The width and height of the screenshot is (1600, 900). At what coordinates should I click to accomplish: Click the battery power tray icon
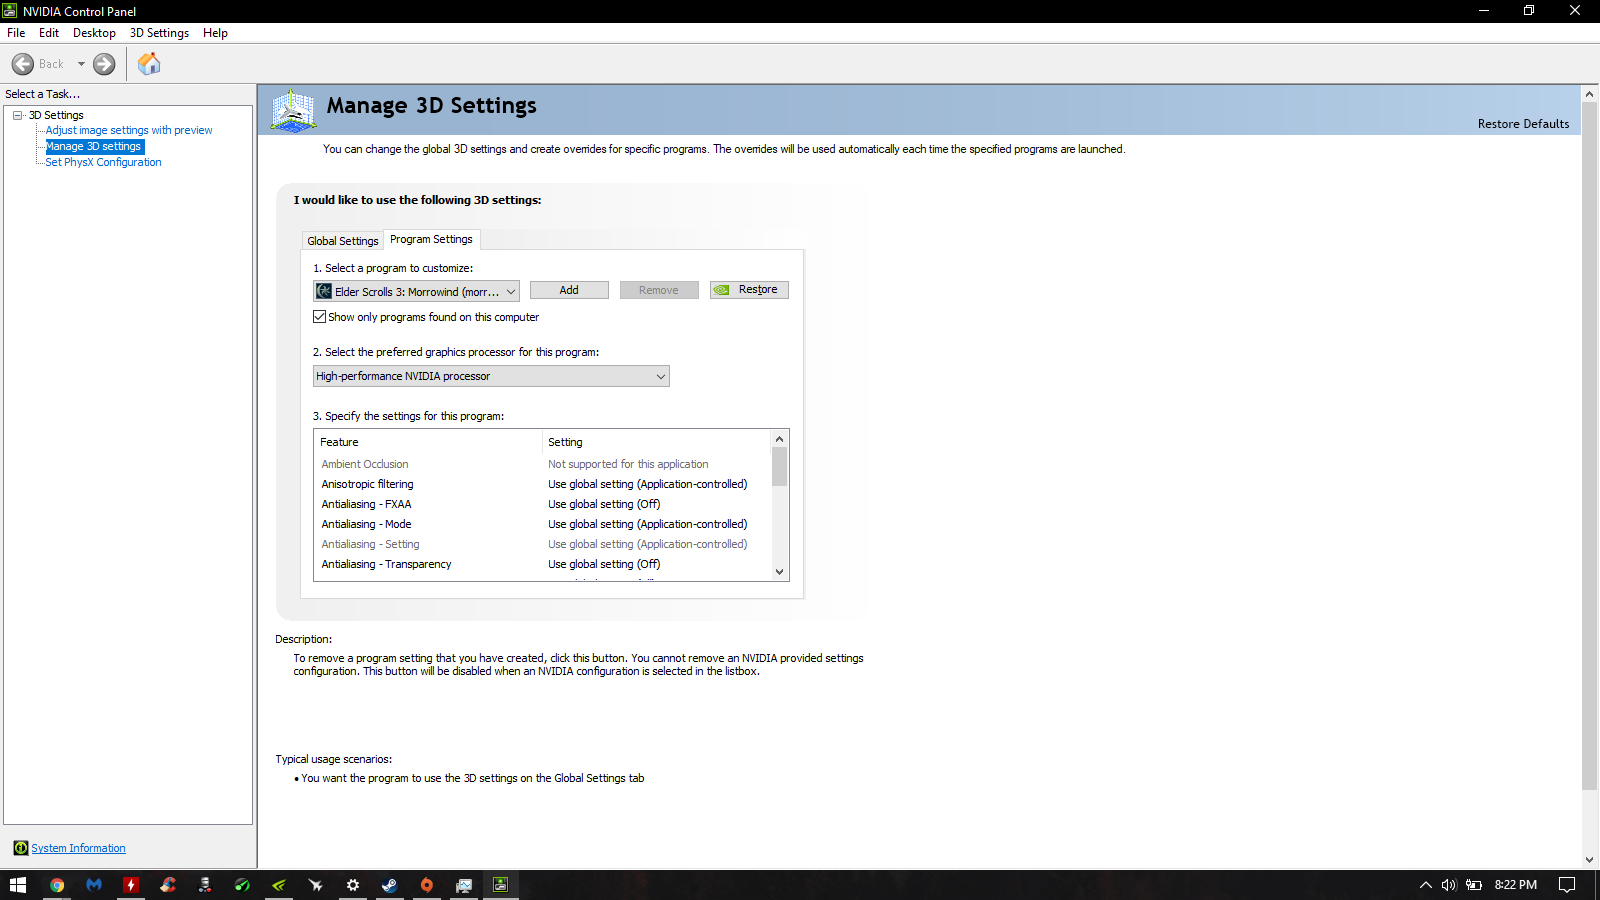coord(1474,885)
